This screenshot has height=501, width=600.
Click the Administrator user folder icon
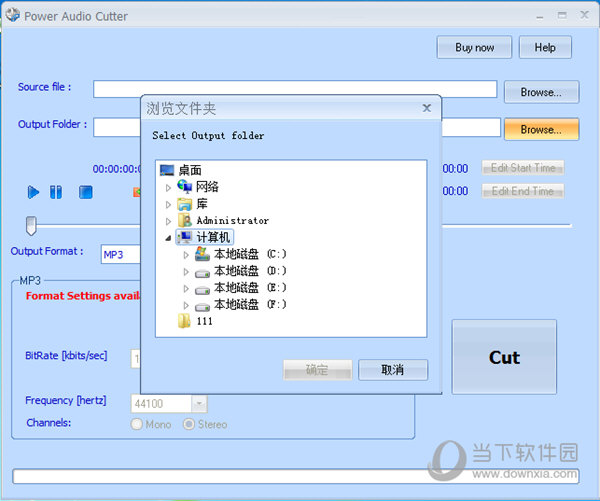[185, 220]
